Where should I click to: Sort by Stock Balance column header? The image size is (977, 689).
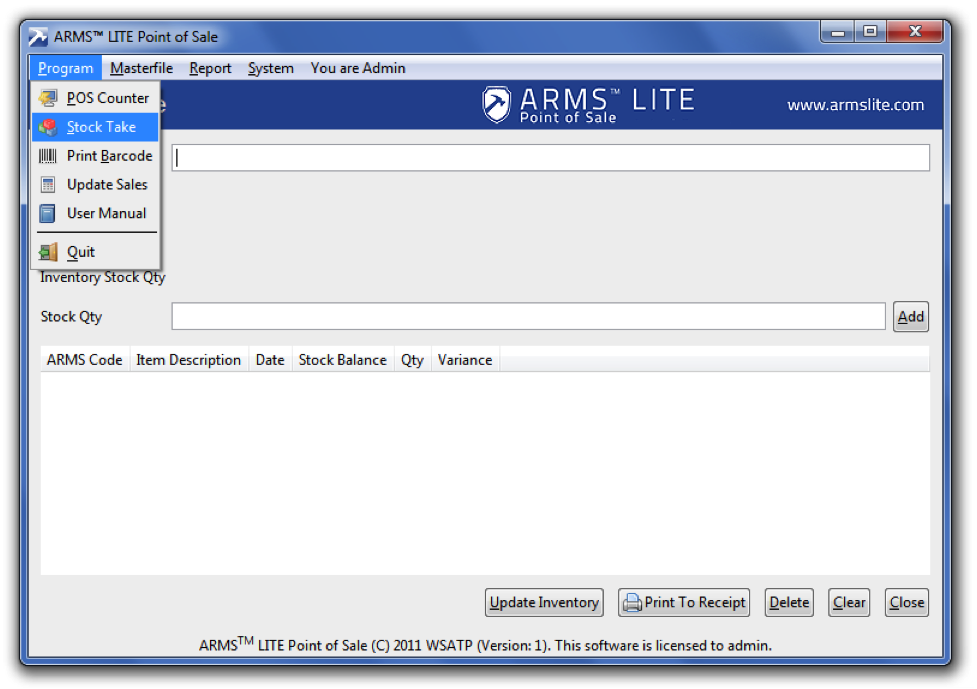coord(343,360)
